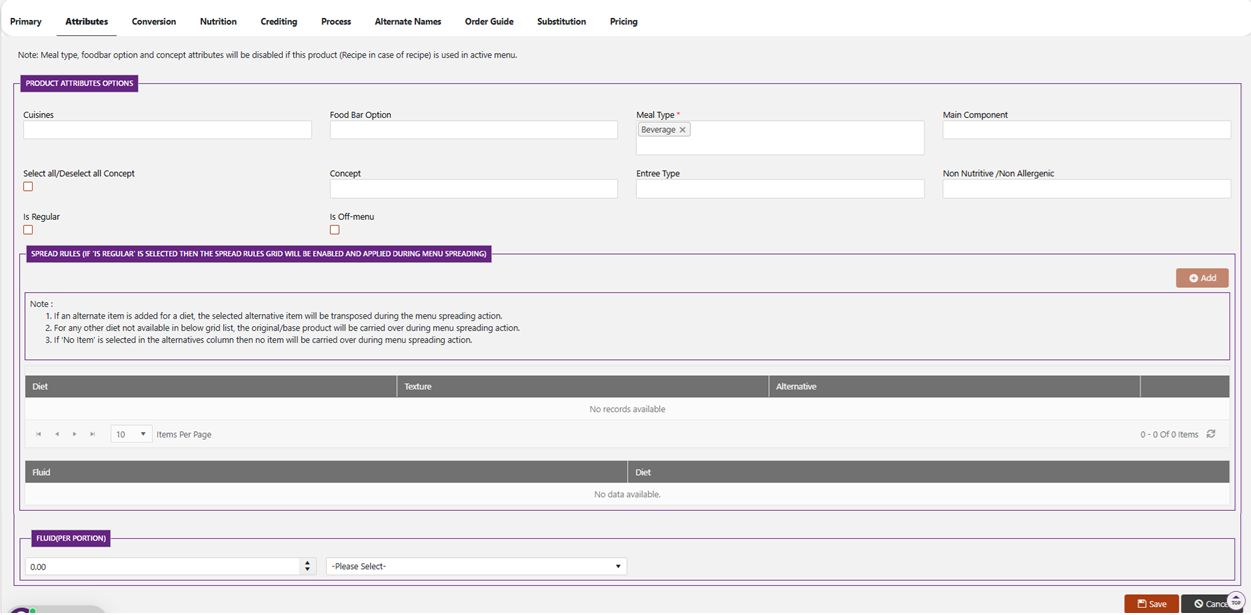Open the Crediting tab
The image size is (1251, 615).
pyautogui.click(x=279, y=21)
